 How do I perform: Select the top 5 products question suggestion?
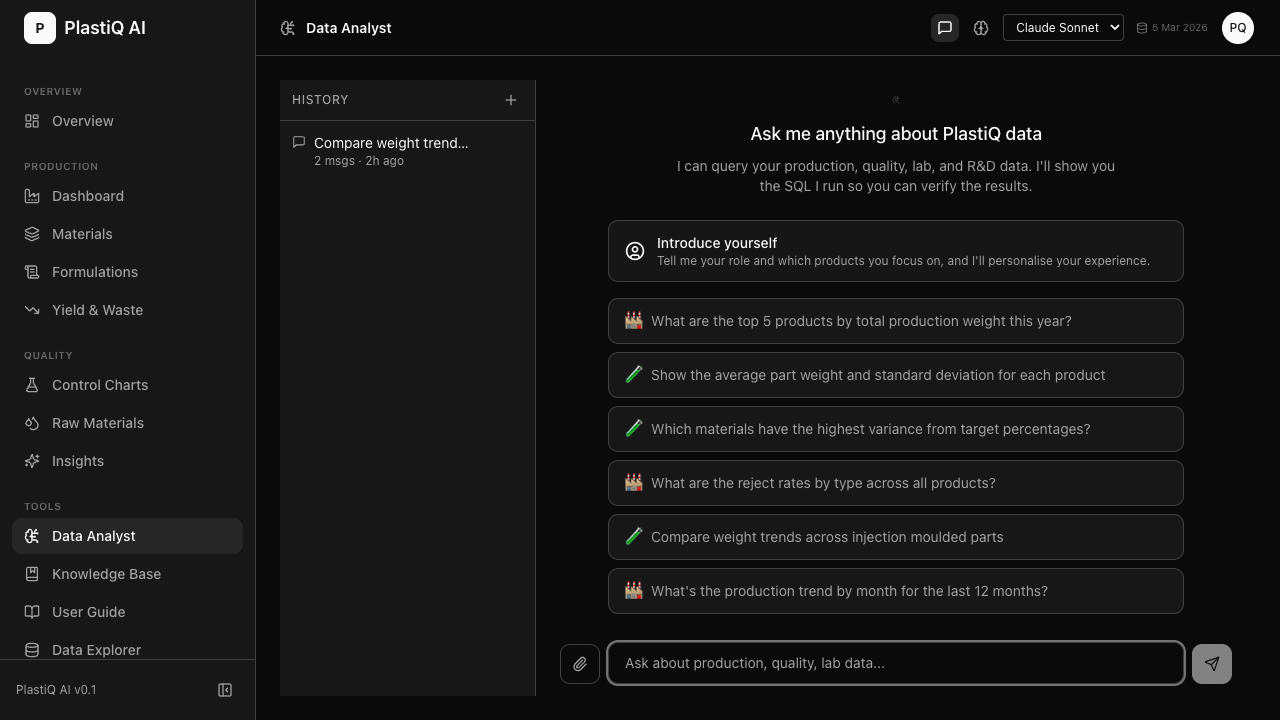click(895, 321)
